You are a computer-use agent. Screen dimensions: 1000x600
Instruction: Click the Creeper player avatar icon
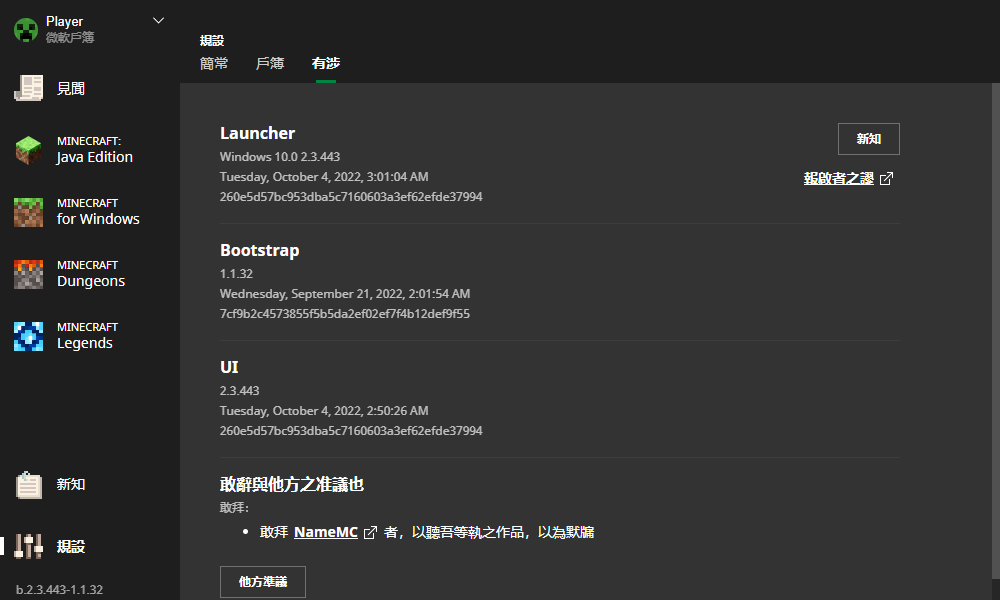tap(26, 29)
